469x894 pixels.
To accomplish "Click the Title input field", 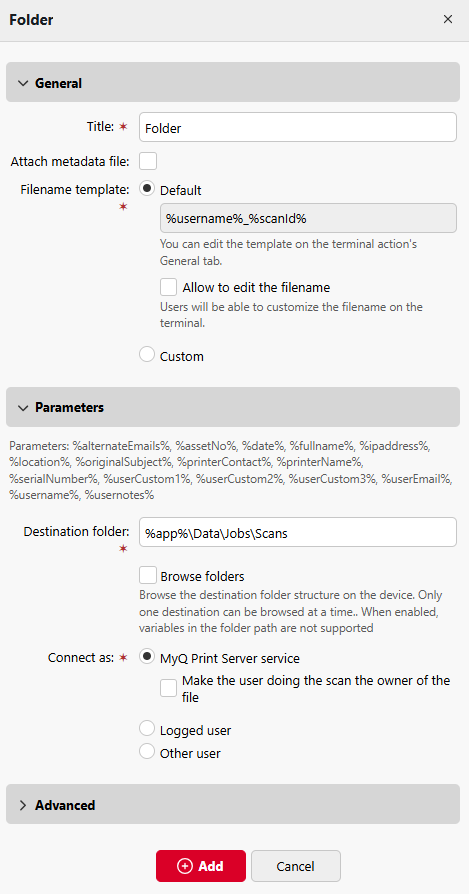I will 298,127.
